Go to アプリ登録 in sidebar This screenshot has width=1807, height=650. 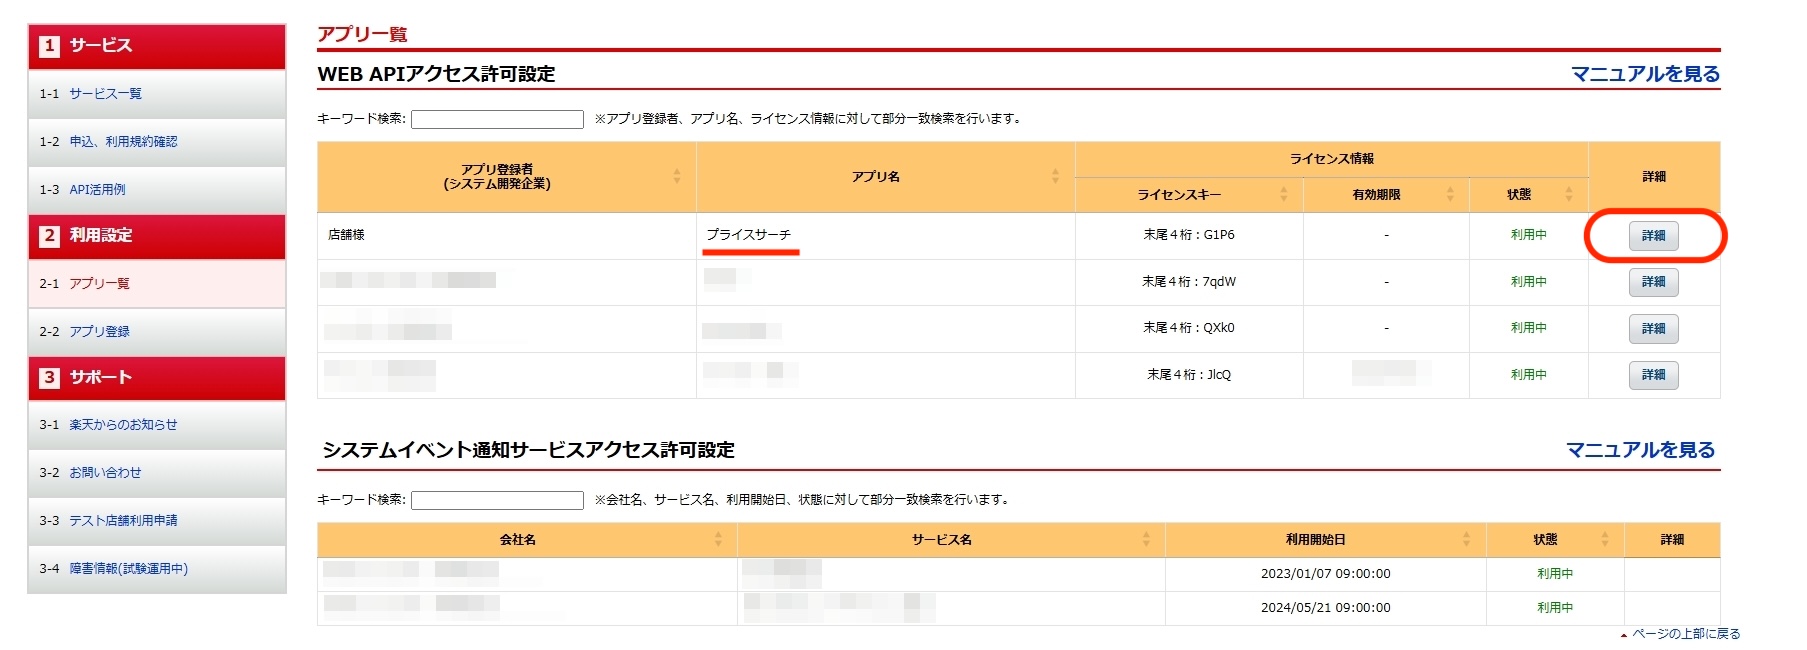click(x=99, y=332)
